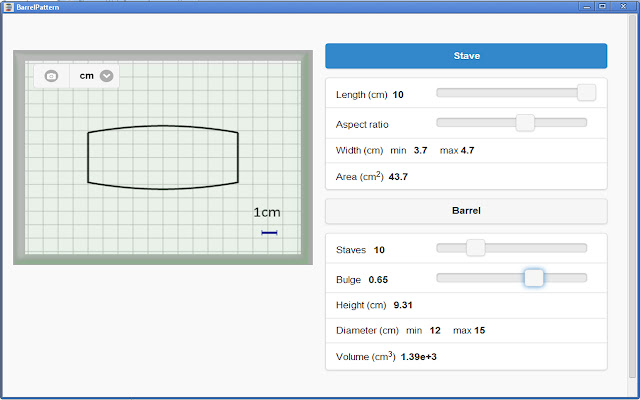Screen dimensions: 640x400
Task: Click the Height value 9.31
Action: (403, 305)
